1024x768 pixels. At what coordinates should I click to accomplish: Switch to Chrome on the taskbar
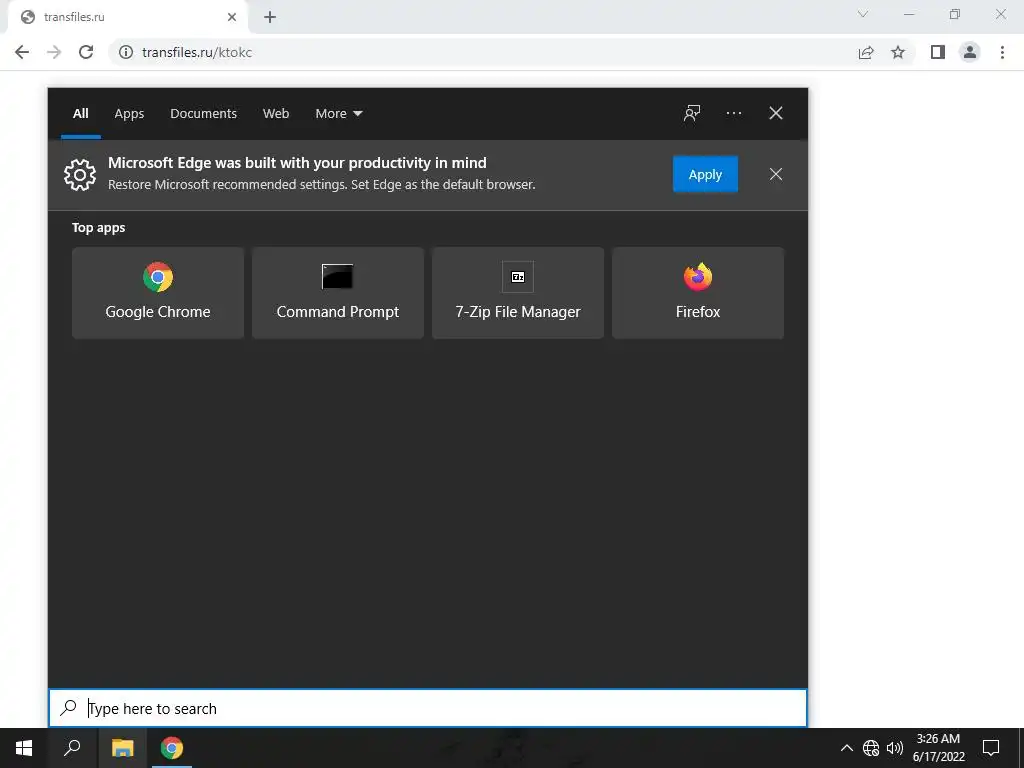[x=172, y=748]
